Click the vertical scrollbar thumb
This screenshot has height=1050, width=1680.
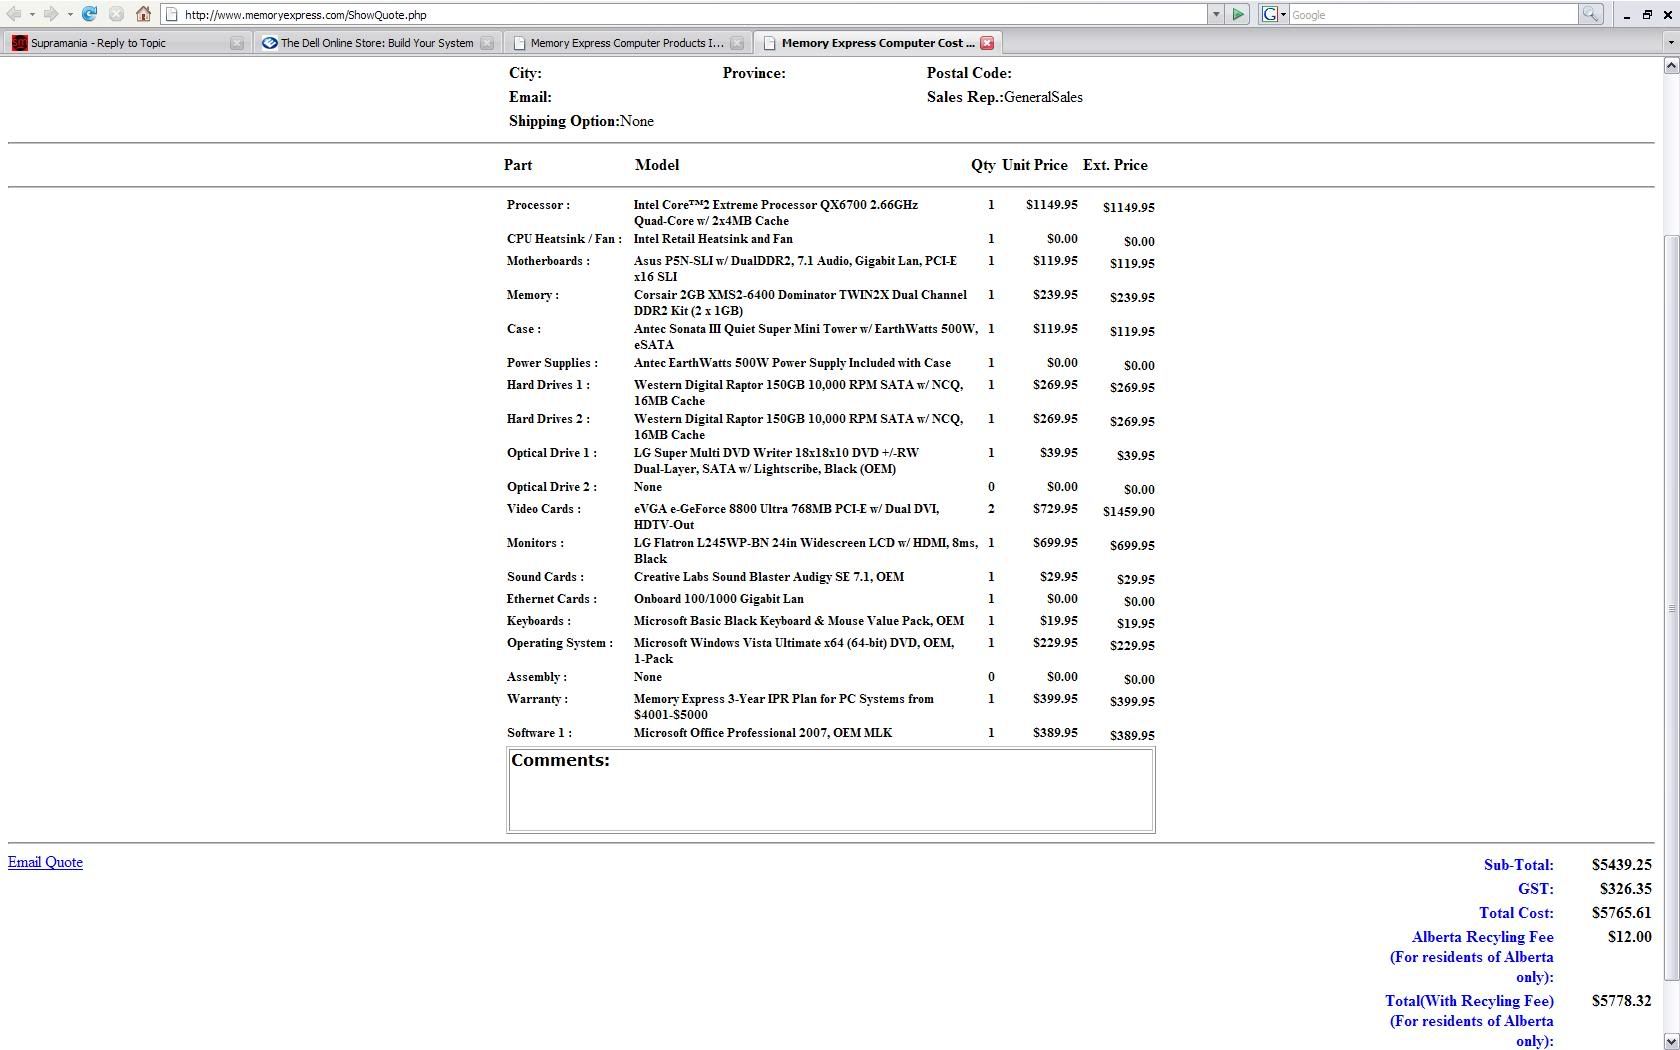1671,608
